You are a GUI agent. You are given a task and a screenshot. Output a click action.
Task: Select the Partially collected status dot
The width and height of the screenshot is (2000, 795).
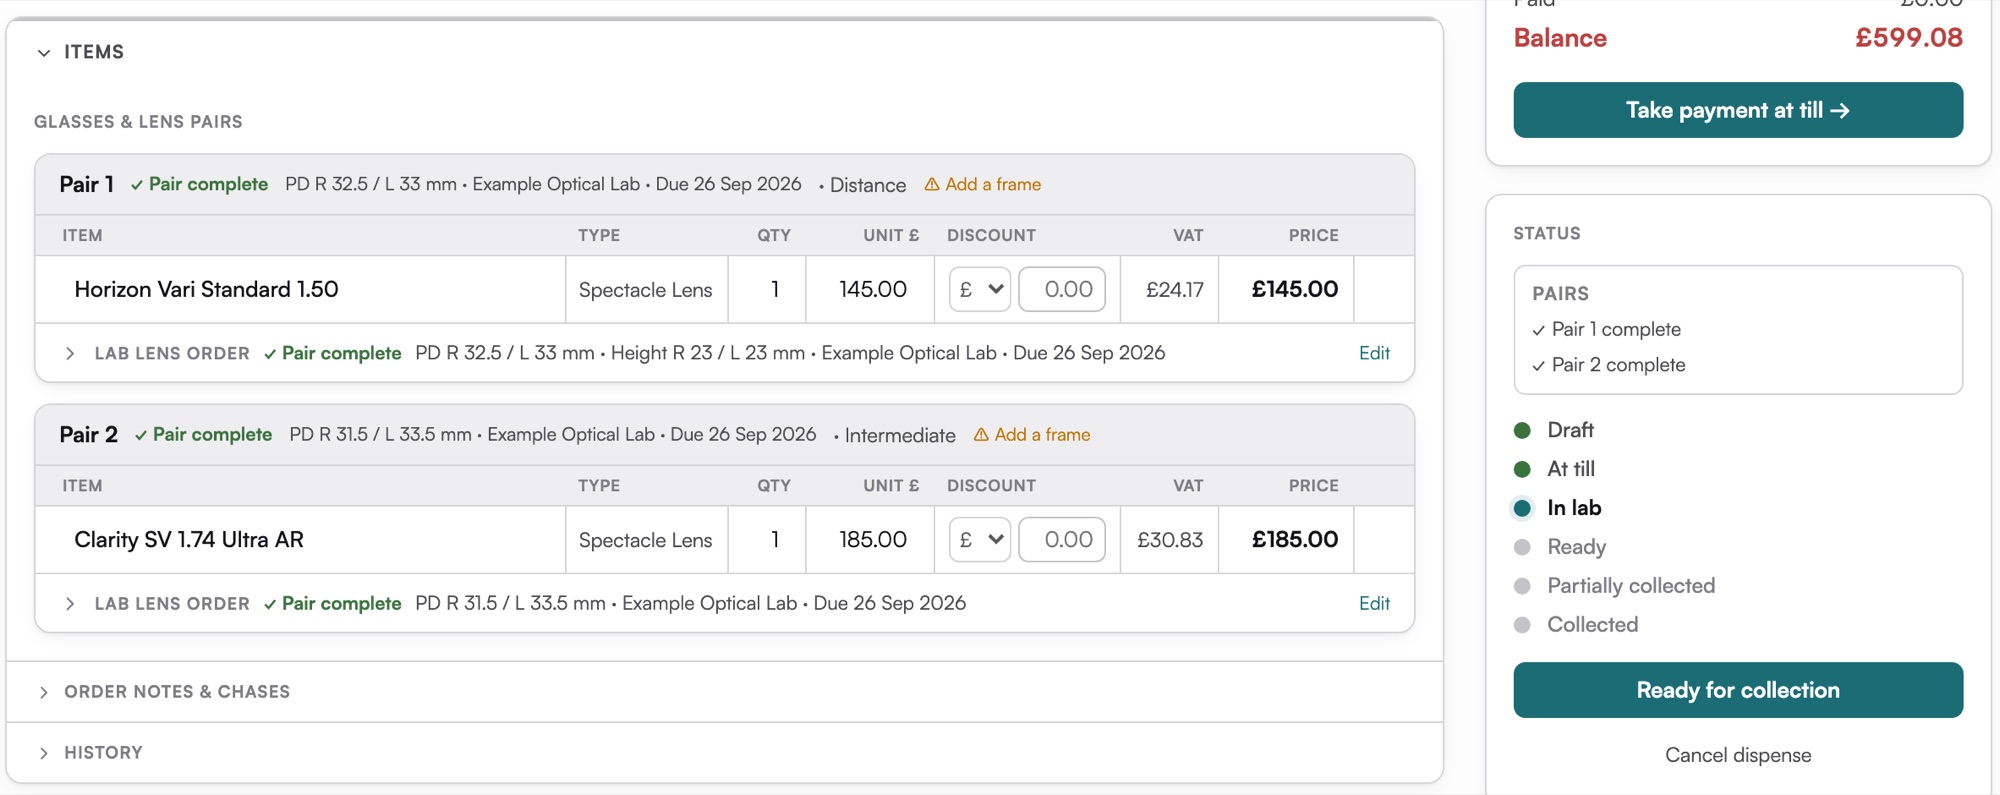click(x=1522, y=586)
